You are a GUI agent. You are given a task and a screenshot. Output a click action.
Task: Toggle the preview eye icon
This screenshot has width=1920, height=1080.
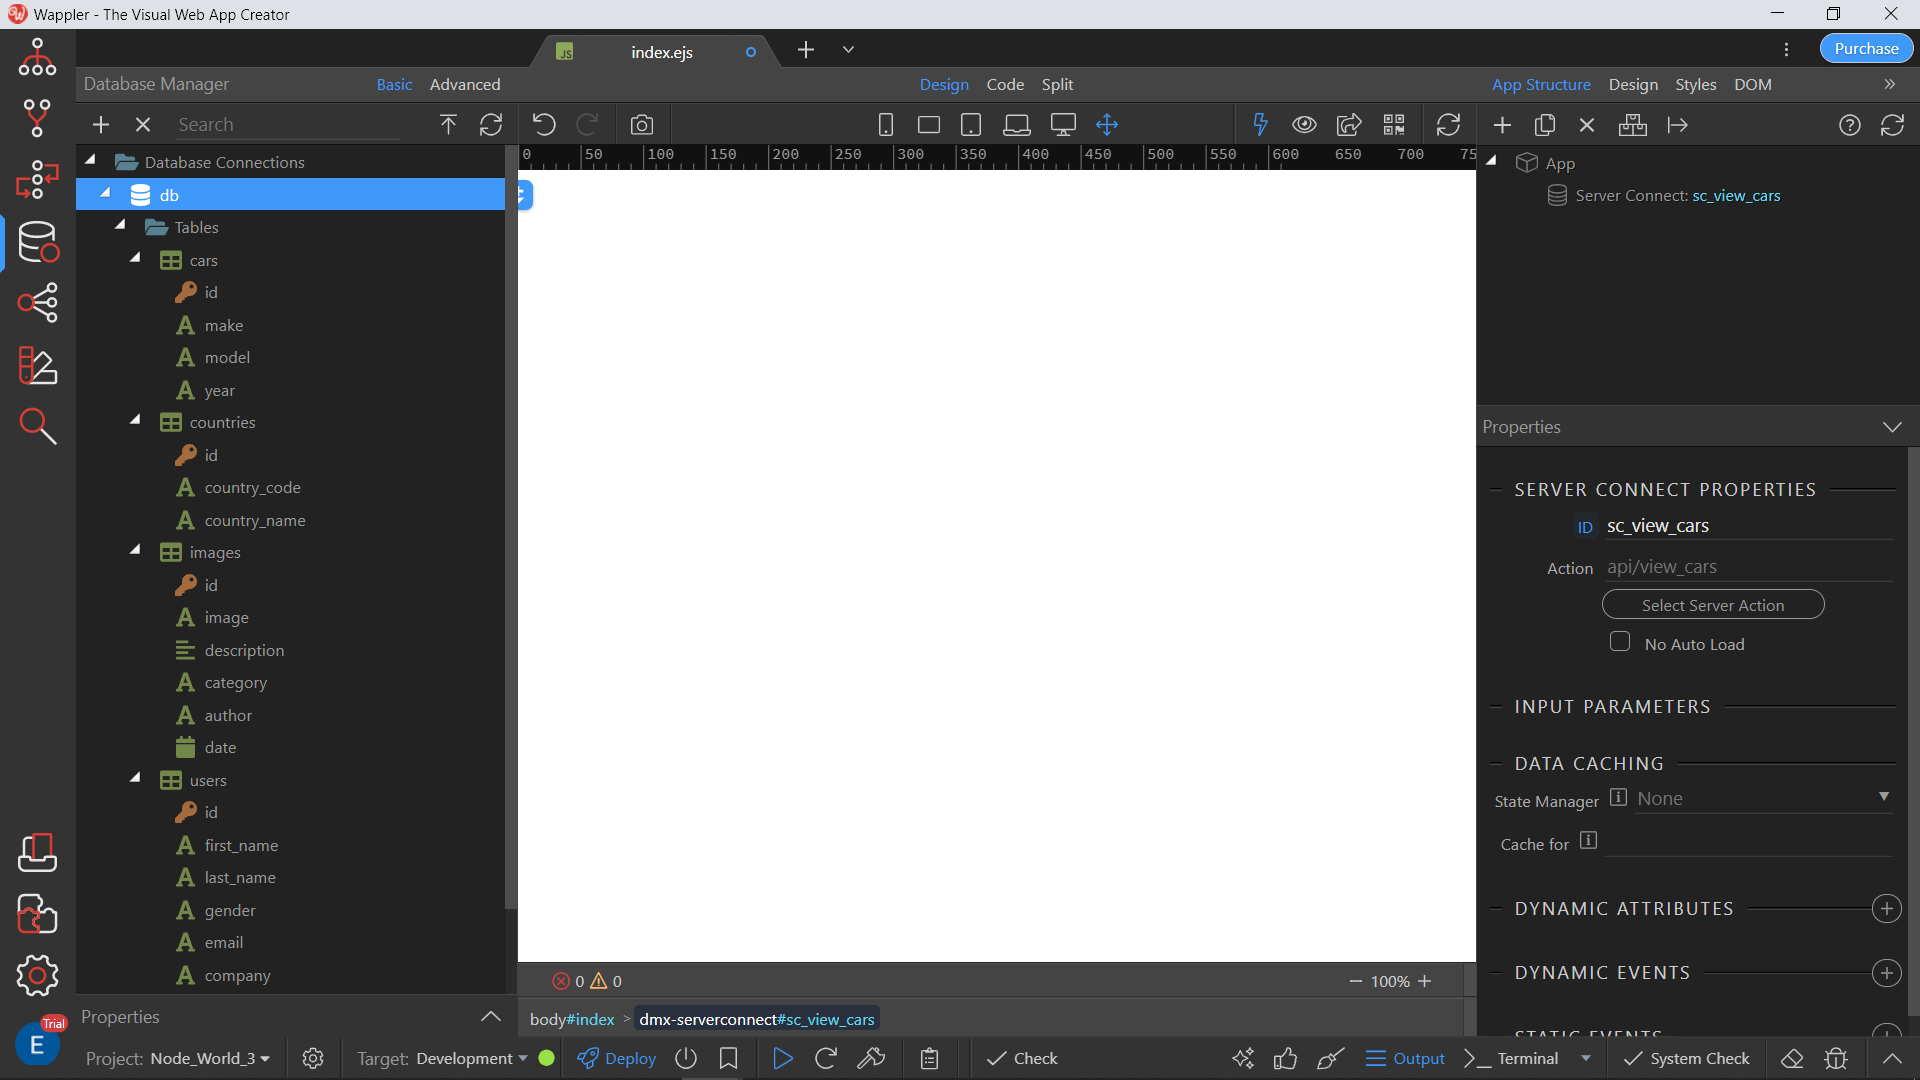[x=1304, y=125]
